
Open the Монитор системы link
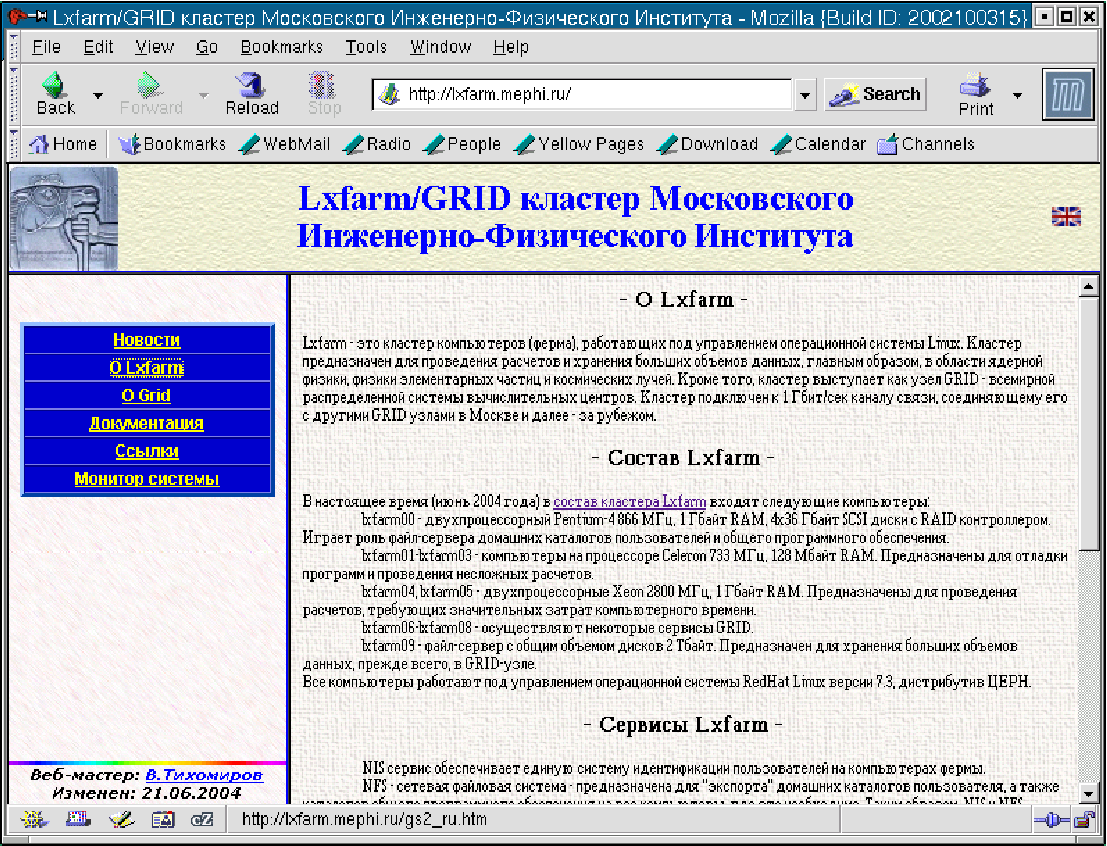147,479
